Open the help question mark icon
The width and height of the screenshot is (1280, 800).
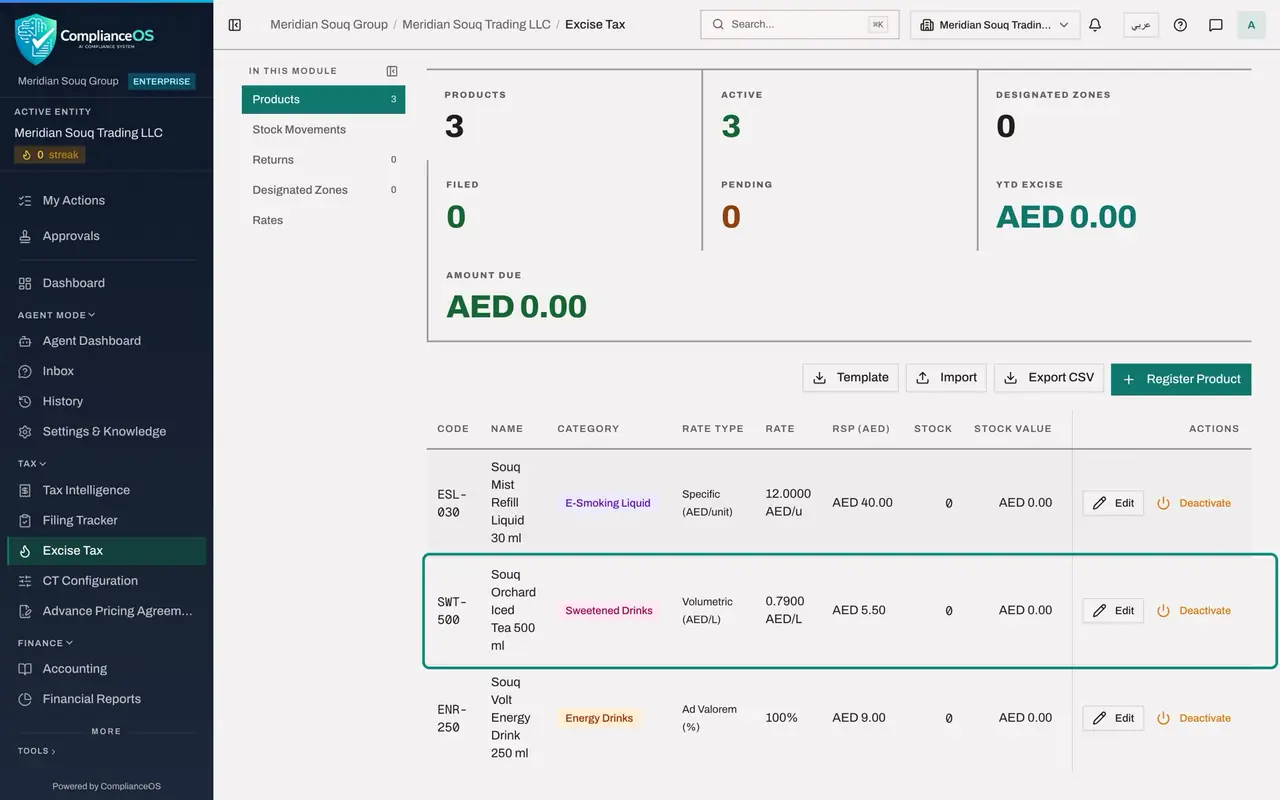1180,25
